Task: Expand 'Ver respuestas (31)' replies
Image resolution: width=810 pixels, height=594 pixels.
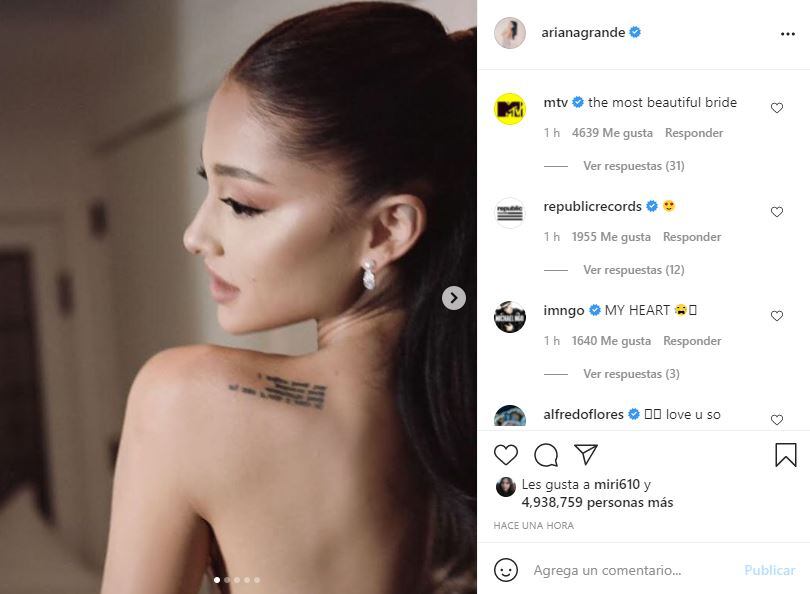Action: click(x=634, y=166)
